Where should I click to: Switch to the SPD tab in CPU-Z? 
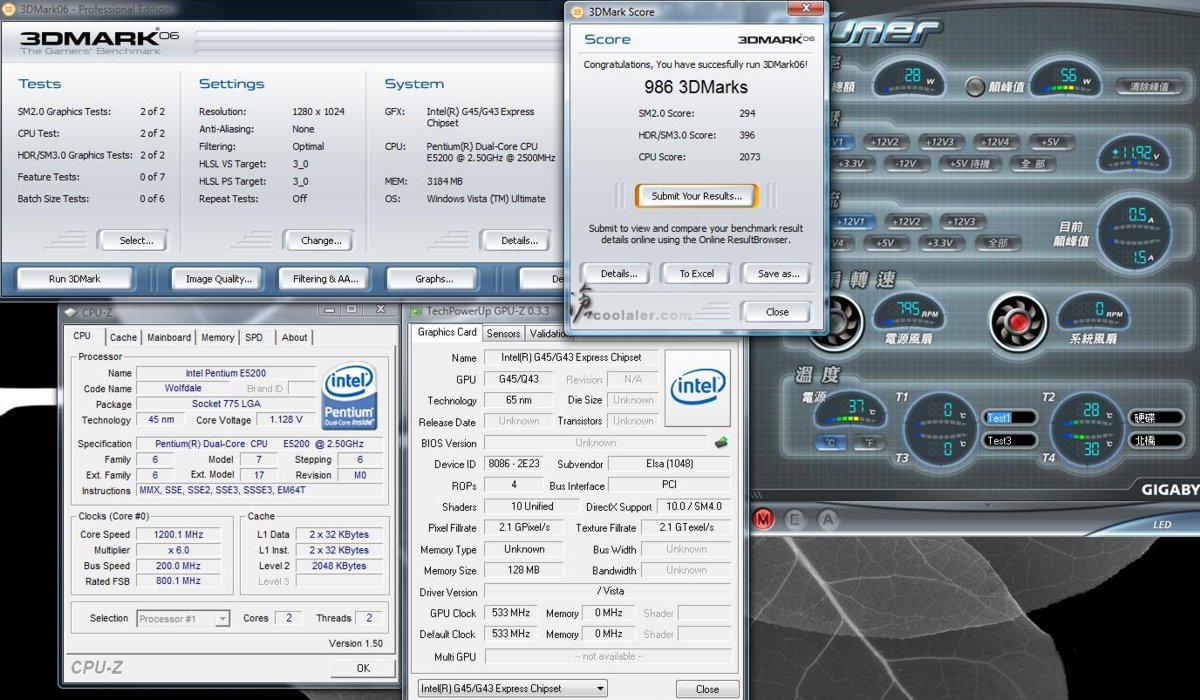tap(255, 338)
